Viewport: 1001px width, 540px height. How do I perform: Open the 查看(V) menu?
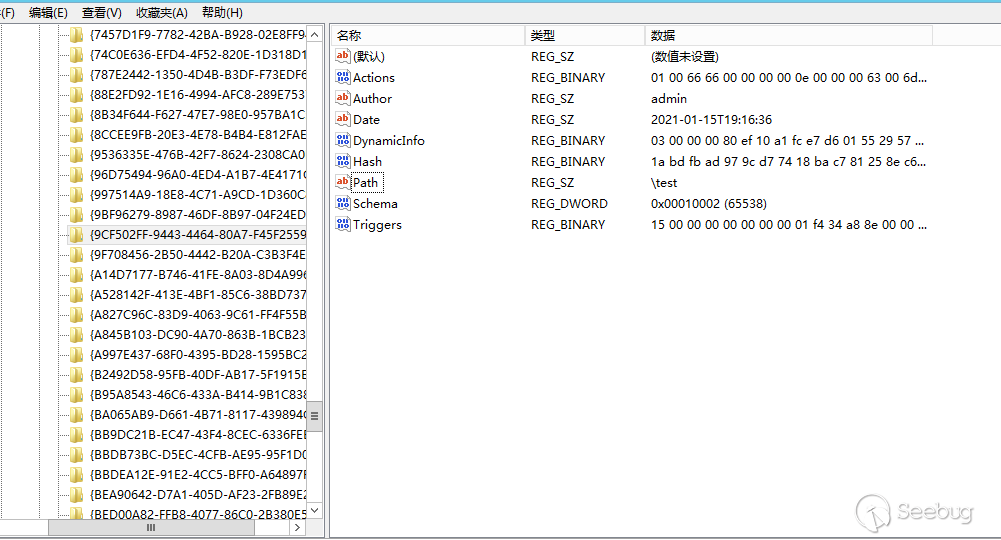pos(102,13)
